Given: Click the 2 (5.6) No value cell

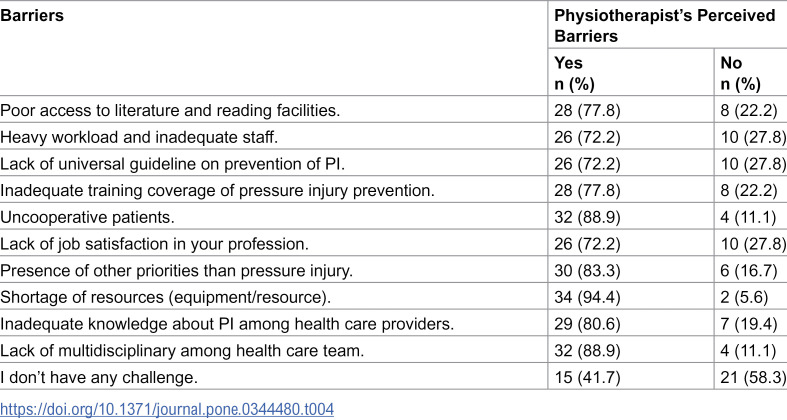Looking at the screenshot, I should 744,297.
